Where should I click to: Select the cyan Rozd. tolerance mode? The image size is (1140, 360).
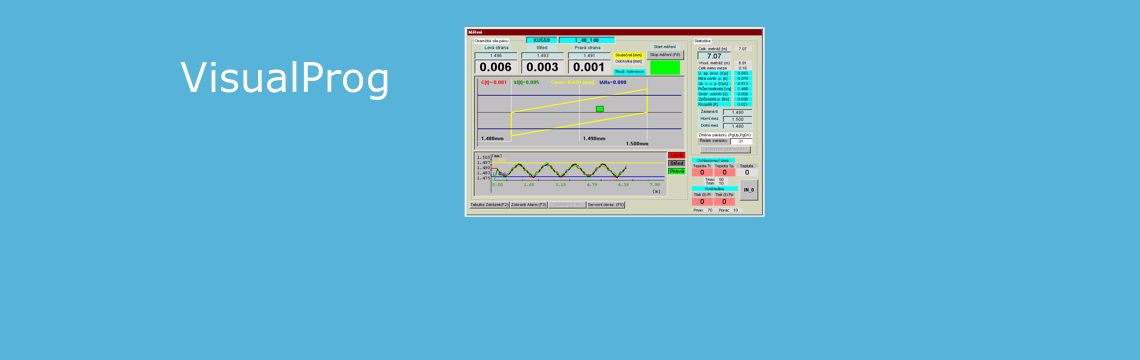click(x=630, y=71)
